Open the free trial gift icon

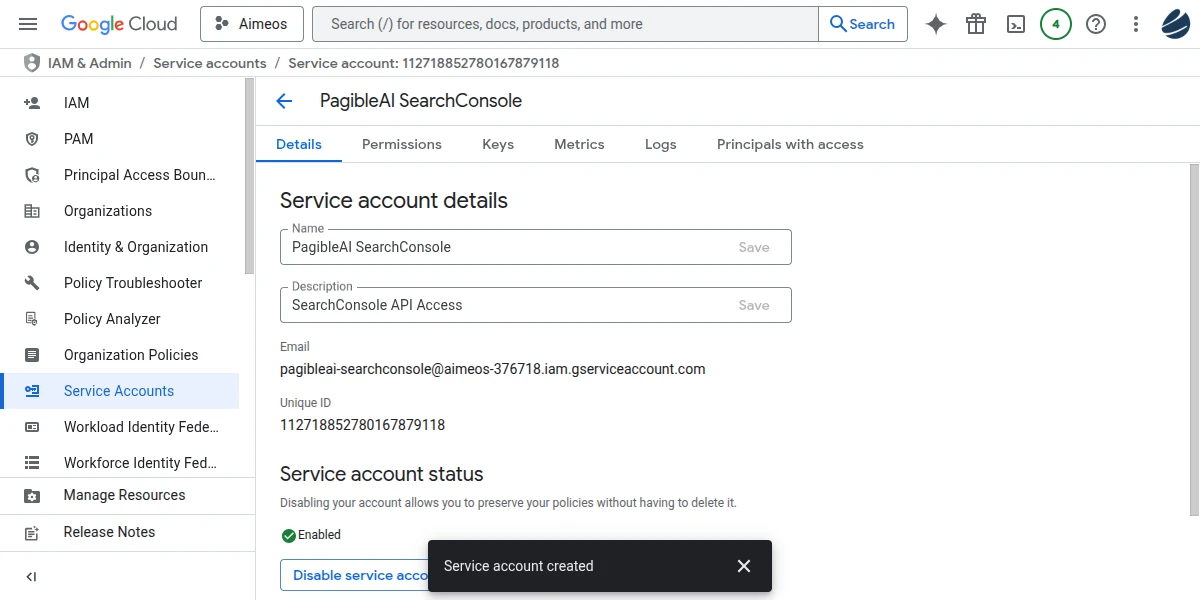[x=976, y=24]
